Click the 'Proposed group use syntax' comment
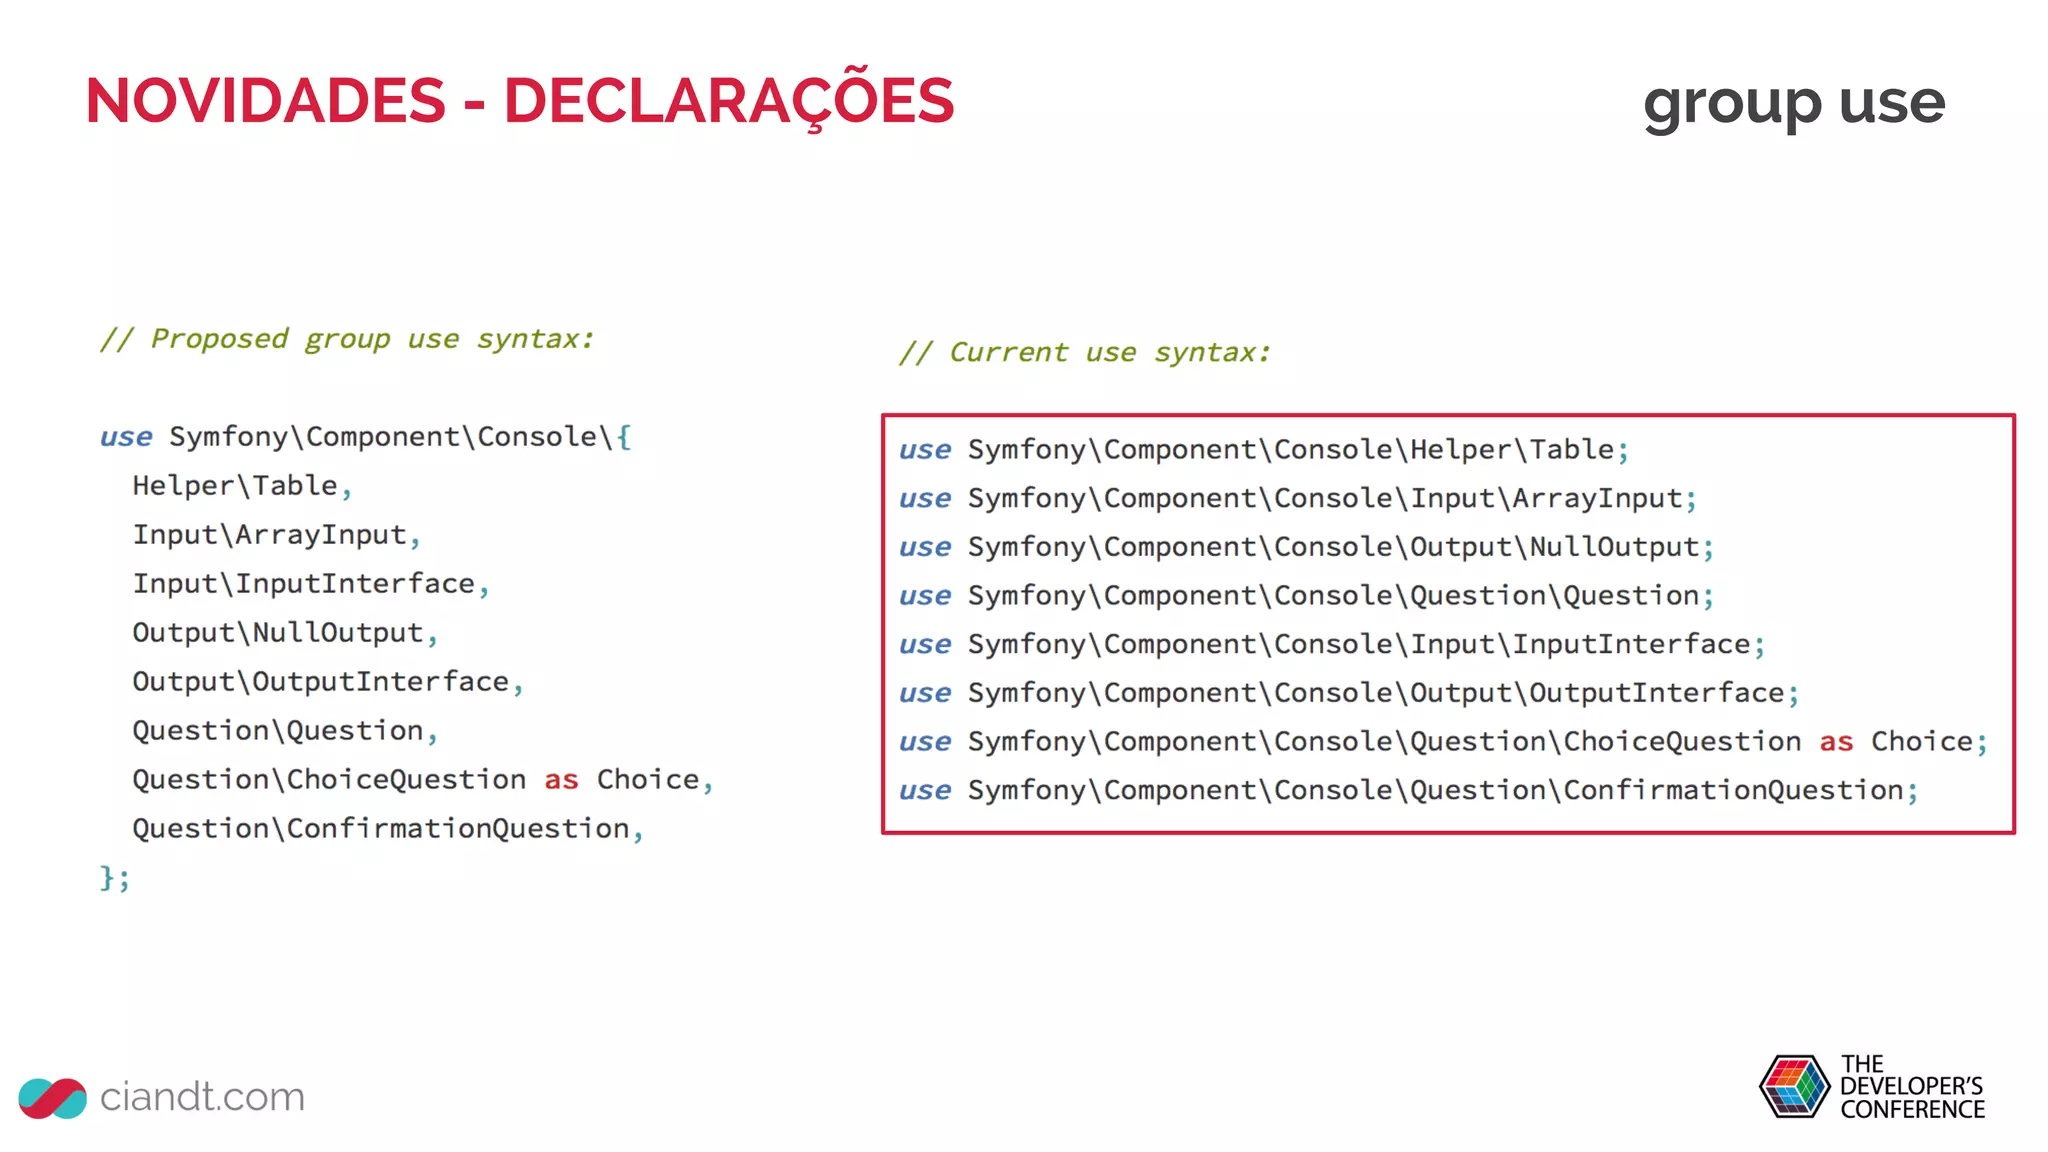The image size is (2048, 1152). coord(347,339)
